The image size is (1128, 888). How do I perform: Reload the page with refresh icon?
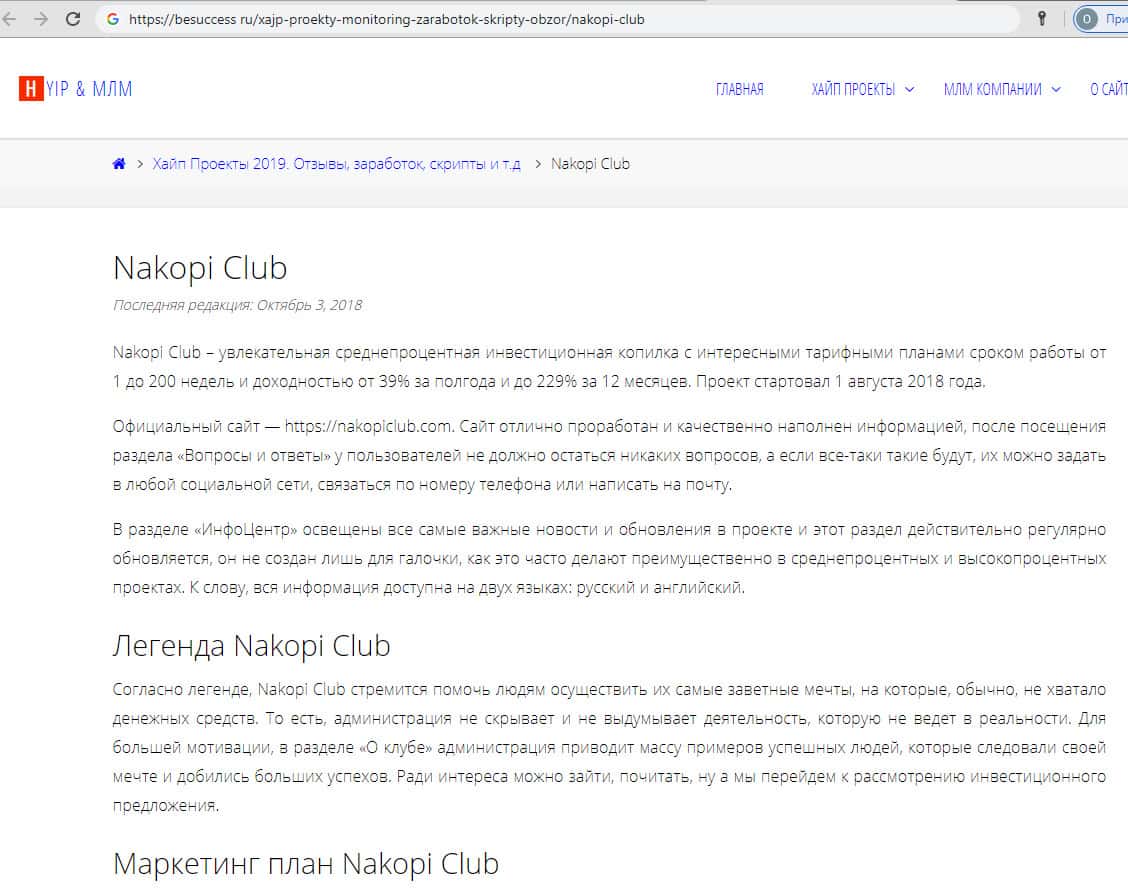pyautogui.click(x=73, y=19)
